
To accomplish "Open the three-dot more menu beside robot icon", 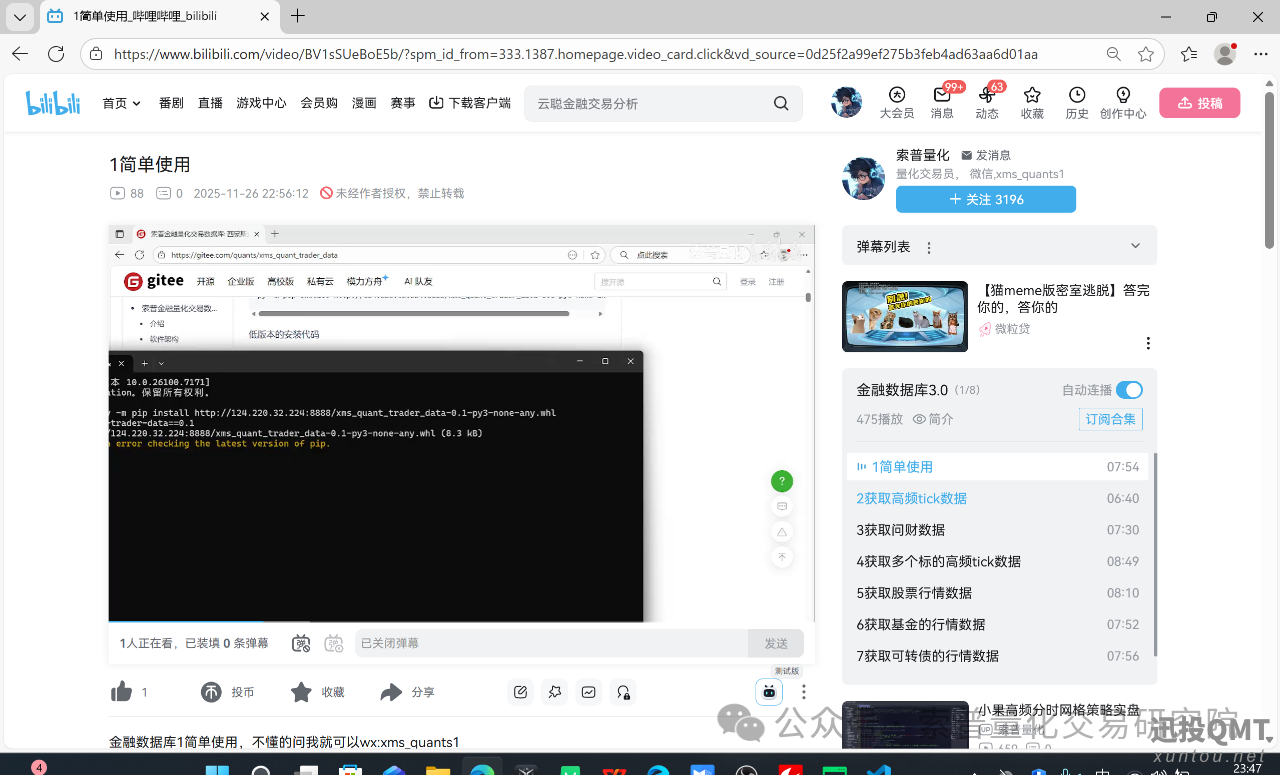I will coord(803,692).
